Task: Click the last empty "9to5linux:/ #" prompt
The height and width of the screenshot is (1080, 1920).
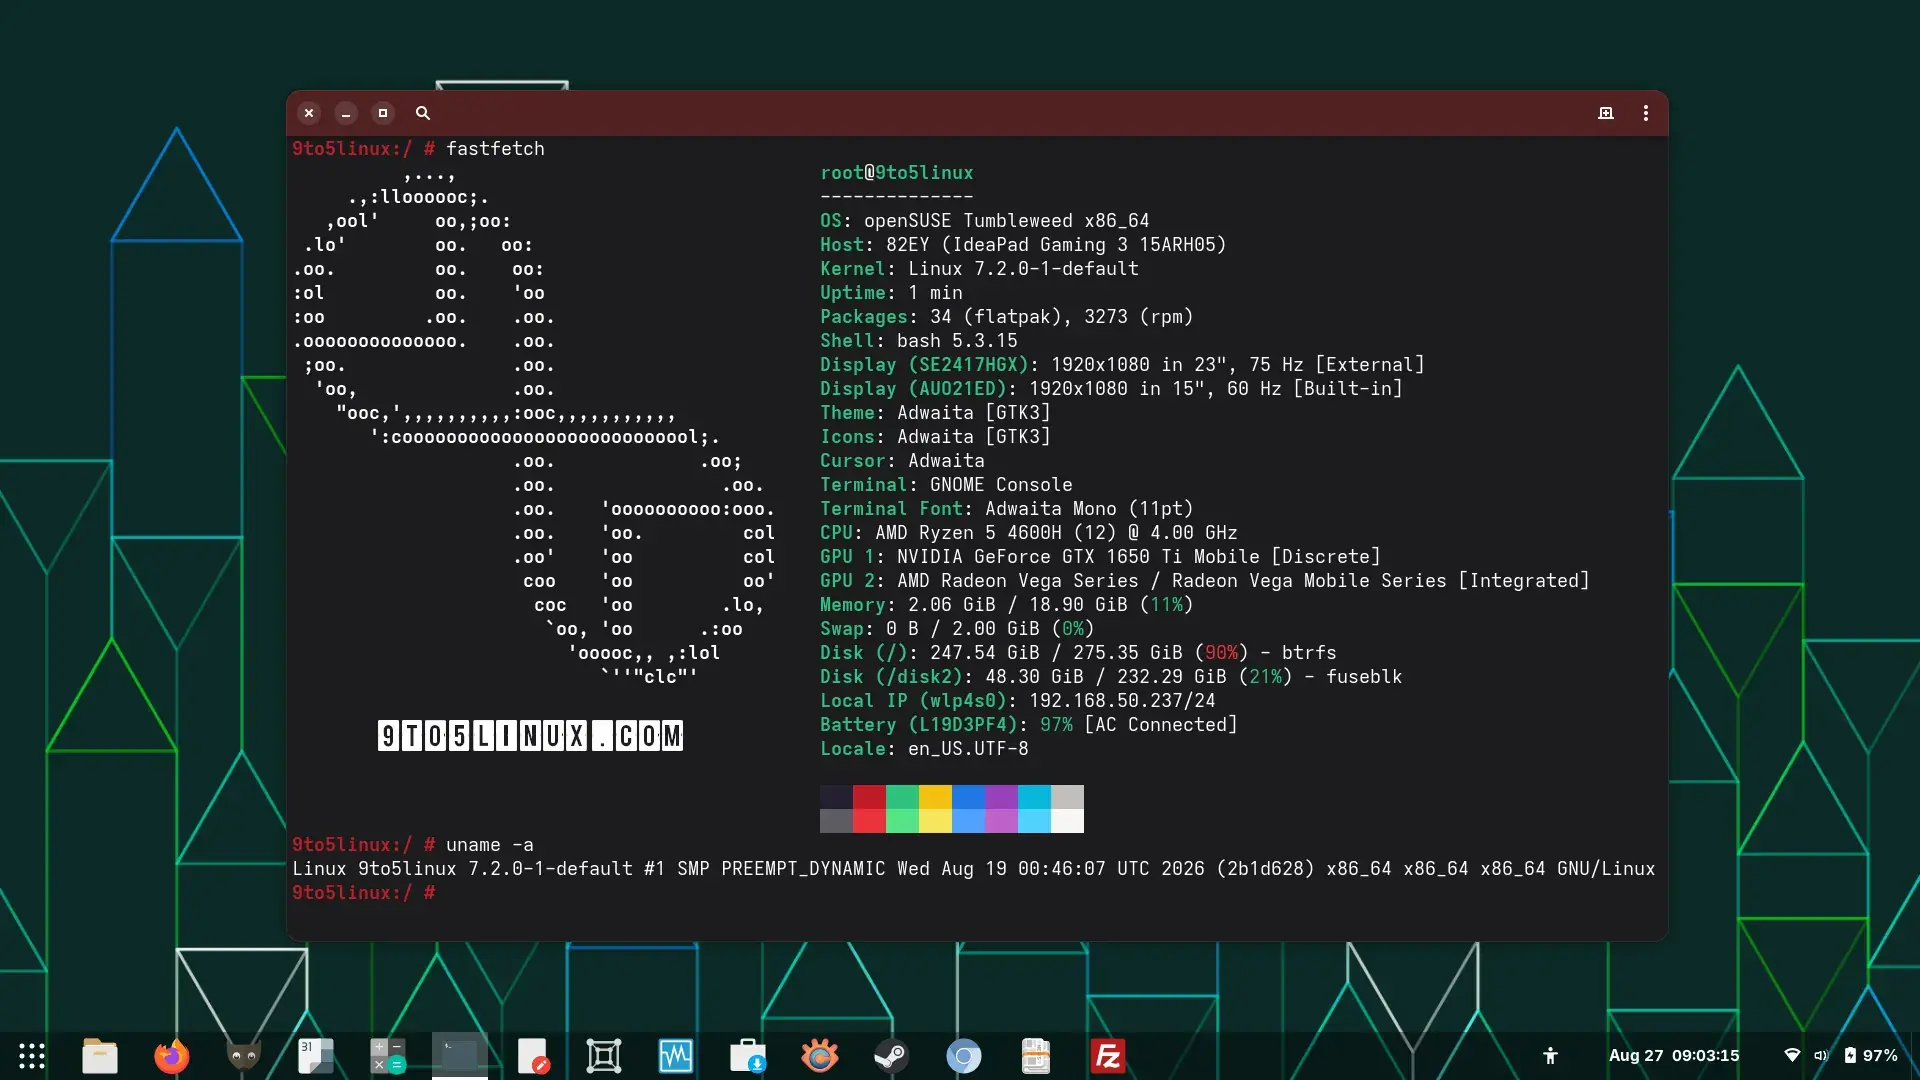Action: [x=364, y=893]
